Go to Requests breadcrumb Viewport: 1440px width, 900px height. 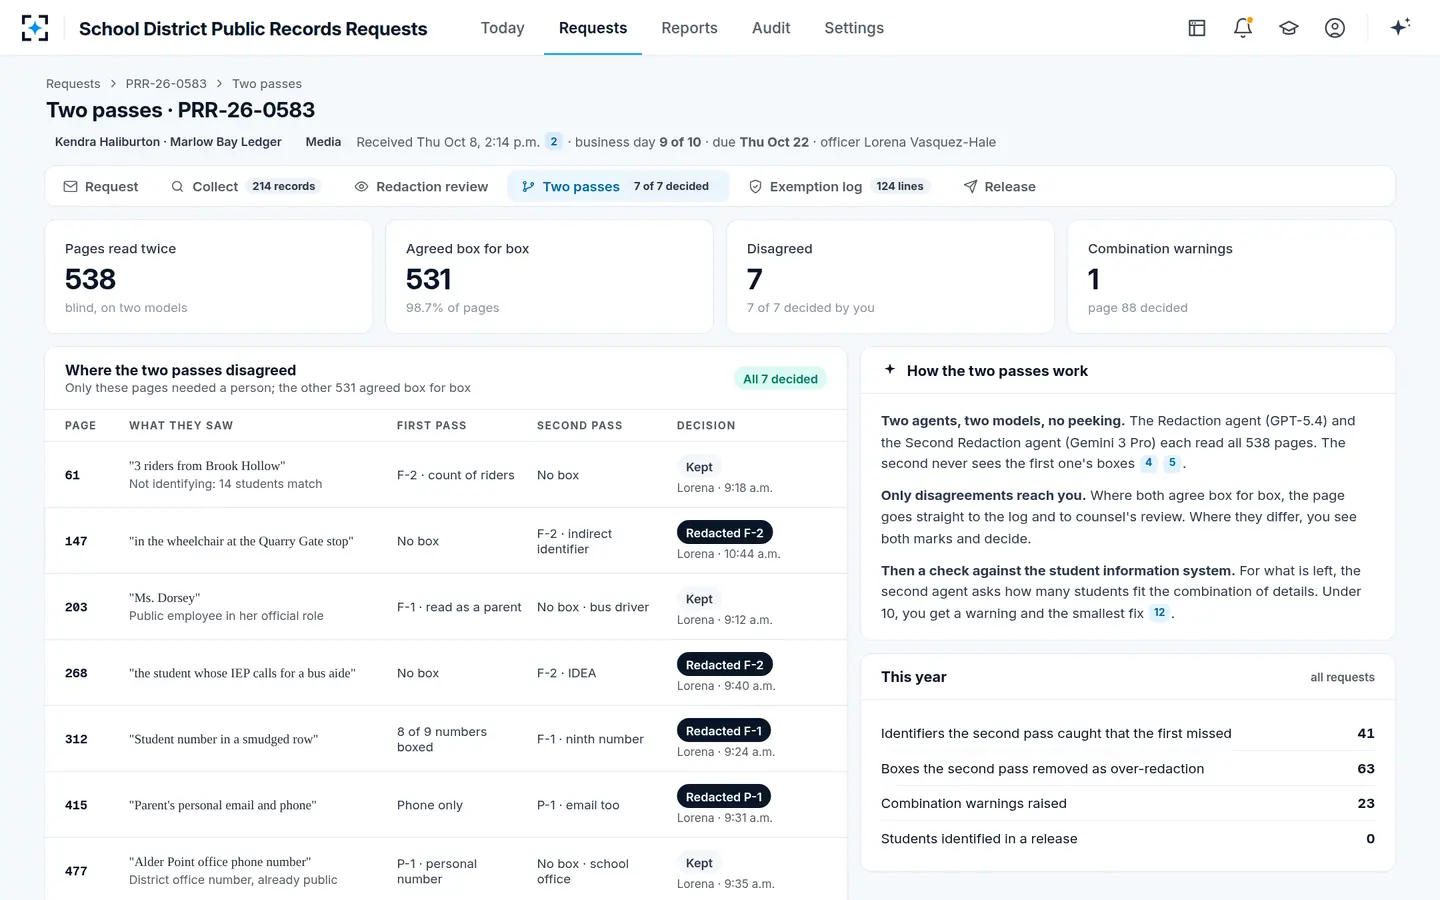(73, 84)
